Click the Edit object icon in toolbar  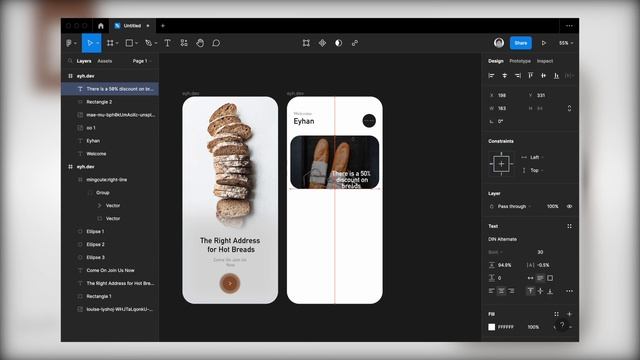[306, 43]
